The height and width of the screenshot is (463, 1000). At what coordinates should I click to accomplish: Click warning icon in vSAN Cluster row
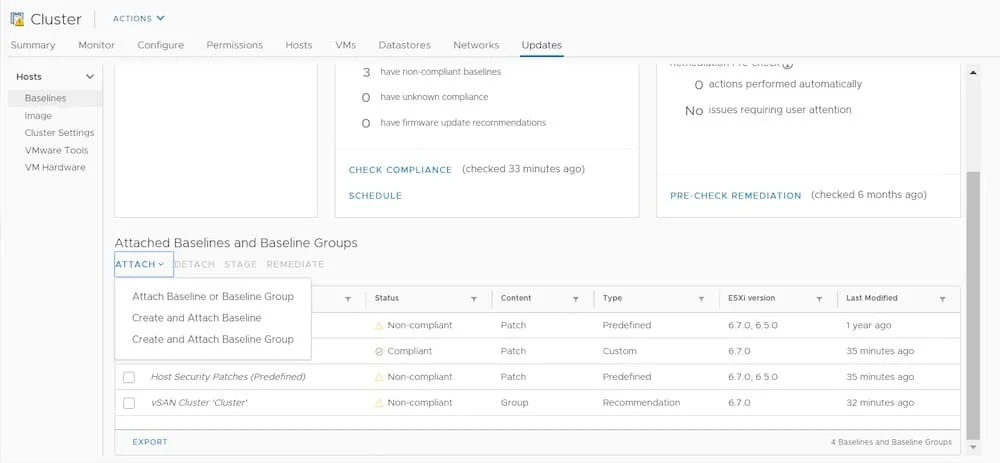pos(379,403)
